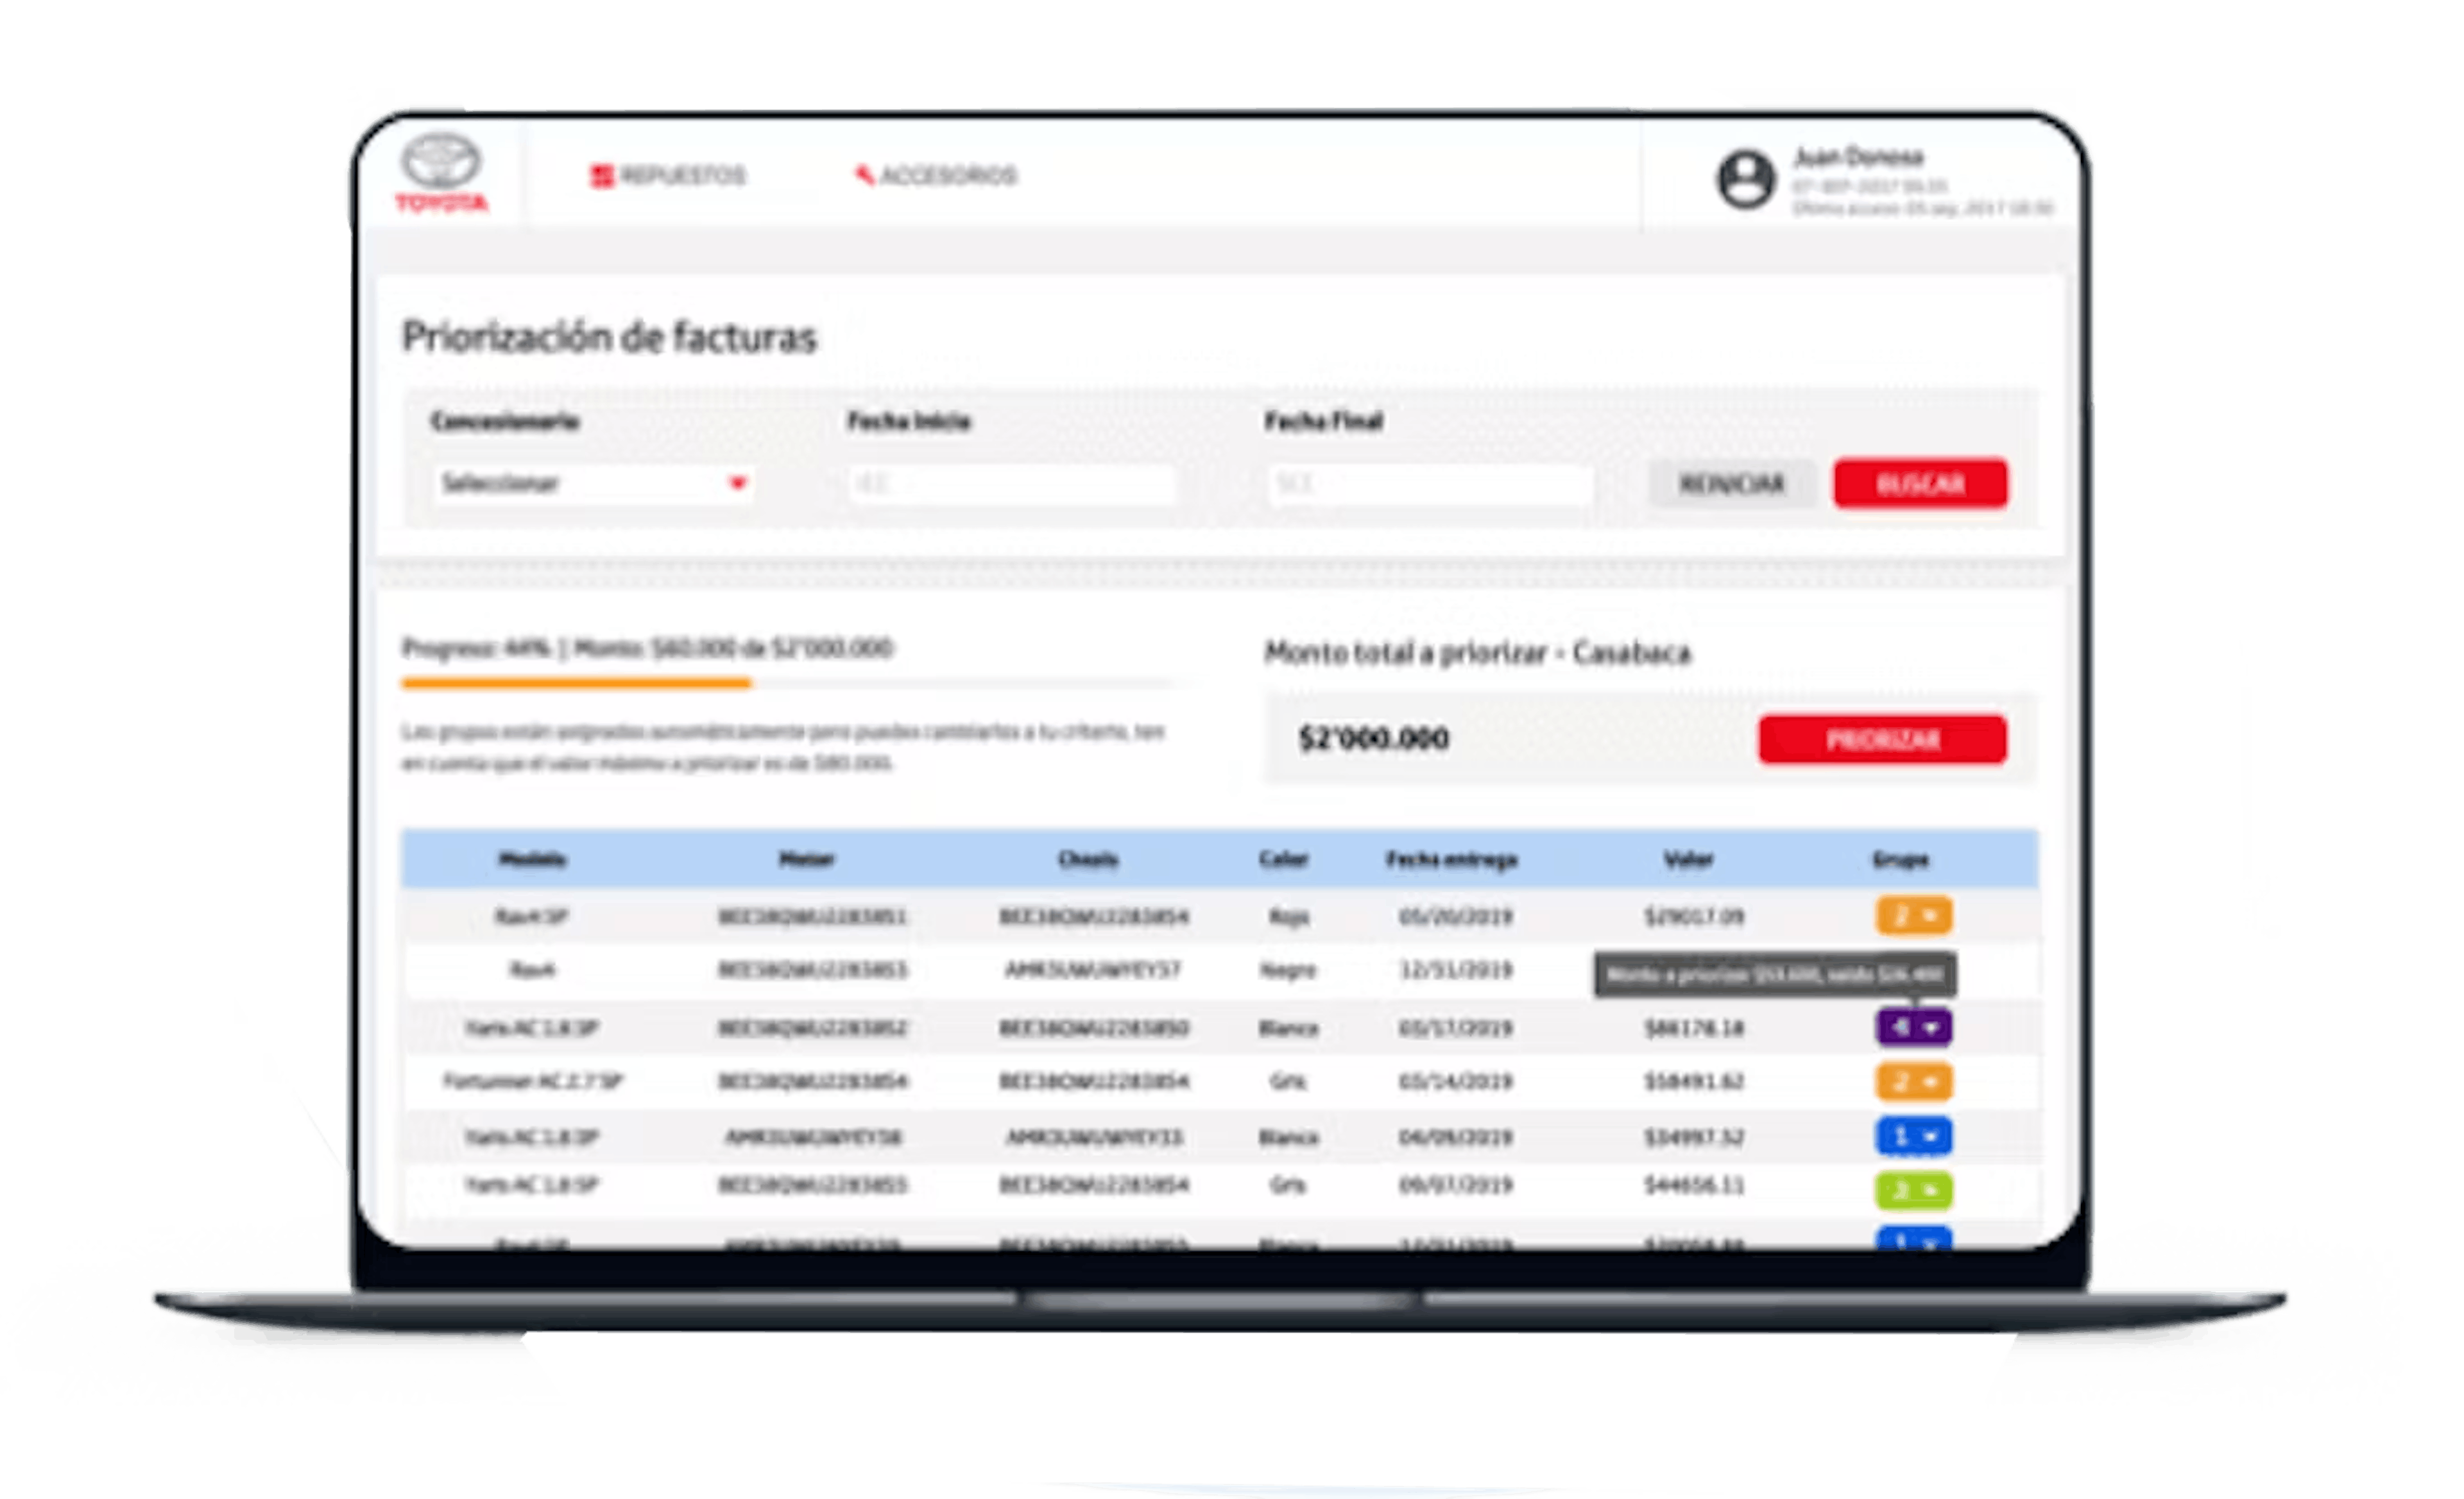Screen dimensions: 2464x1499
Task: Open the Repuestos menu
Action: [x=667, y=175]
